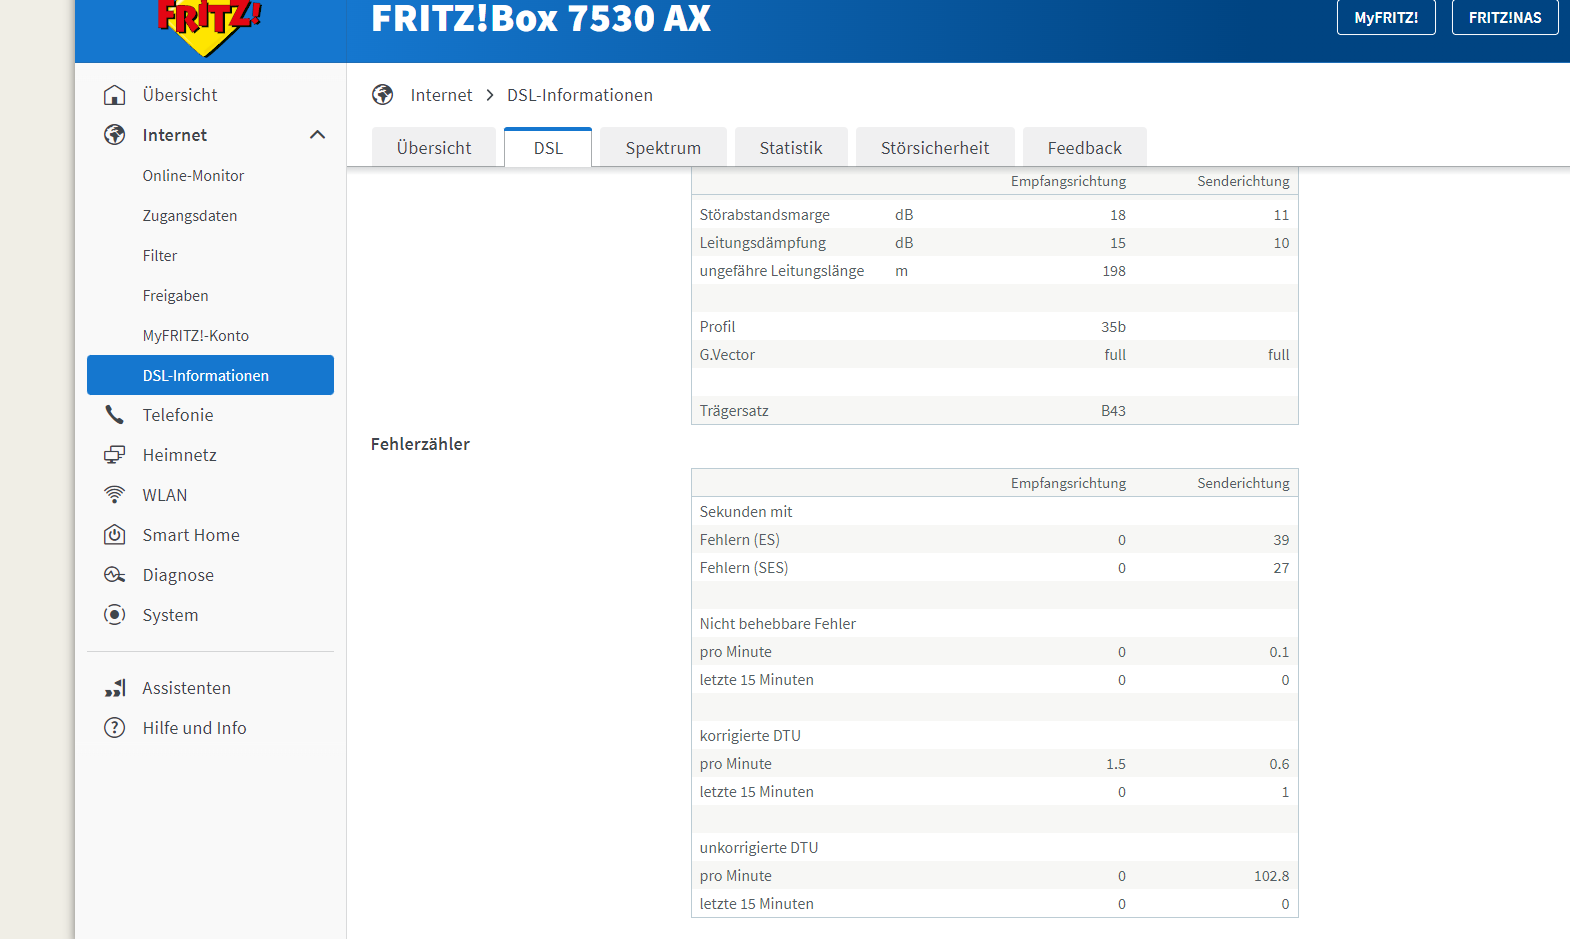
Task: Launch Assistenten
Action: click(x=187, y=688)
